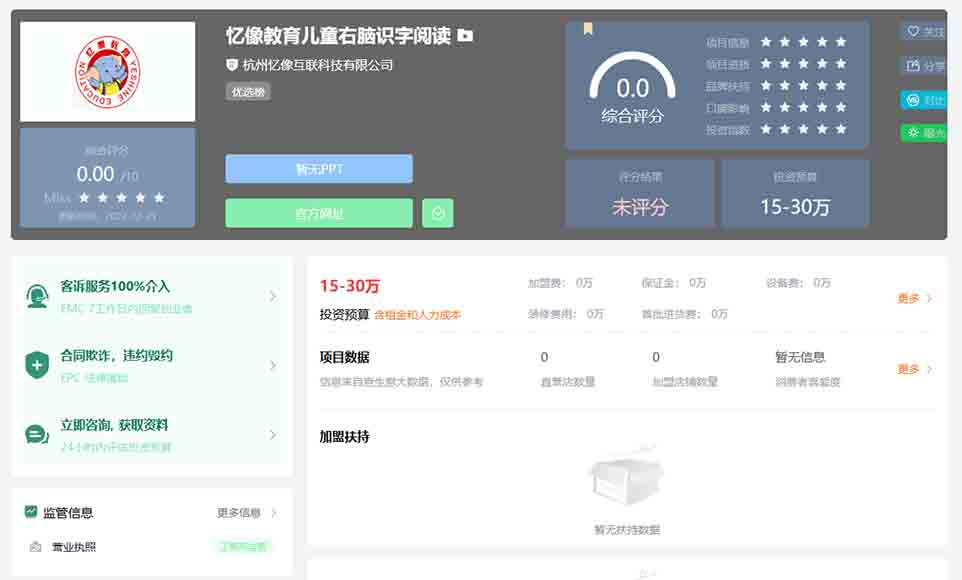Click the last star in the bottom rating row
The width and height of the screenshot is (962, 580).
point(841,129)
